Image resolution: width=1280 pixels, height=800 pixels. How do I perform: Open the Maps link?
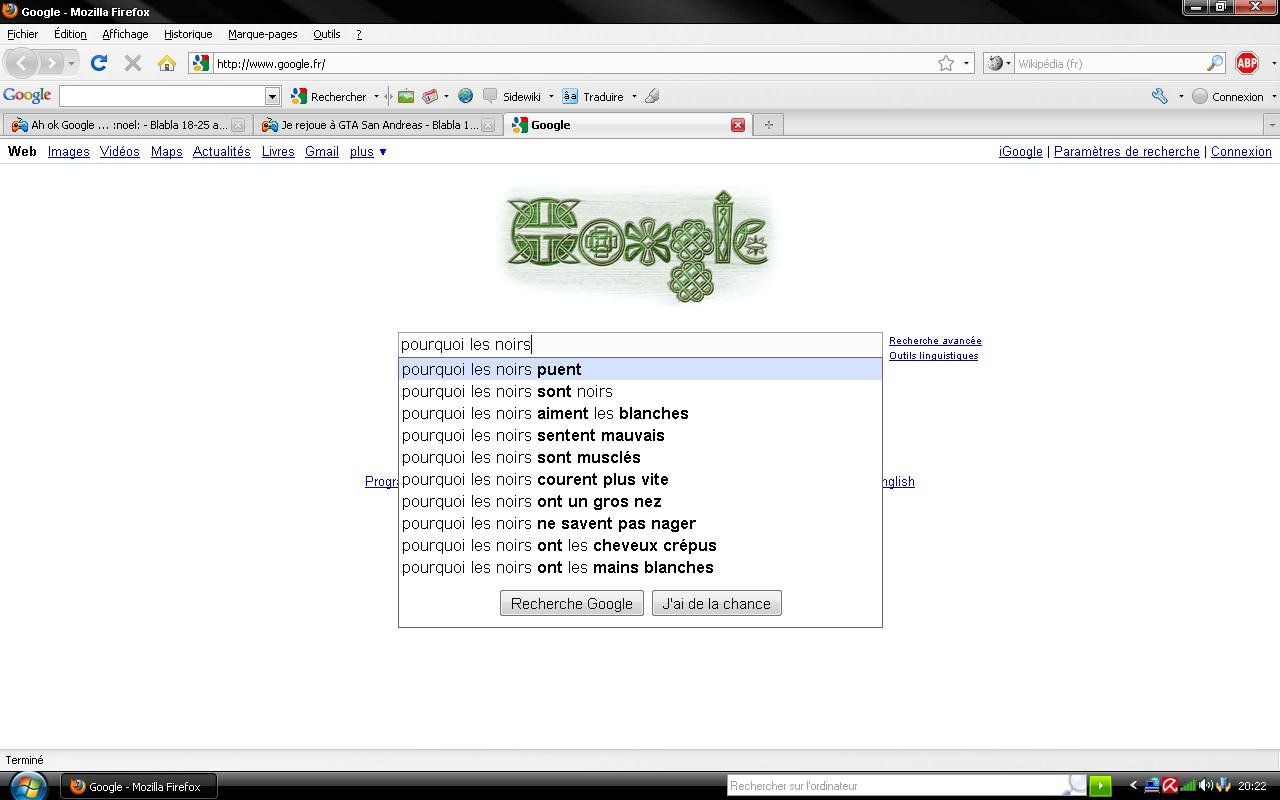coord(166,152)
